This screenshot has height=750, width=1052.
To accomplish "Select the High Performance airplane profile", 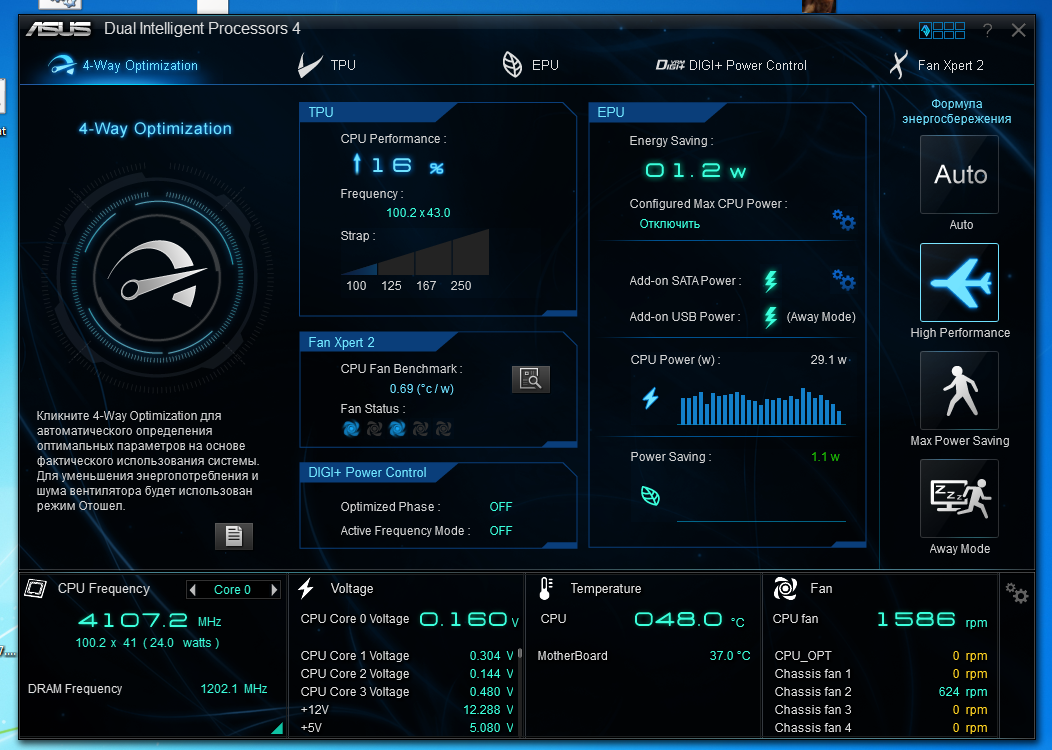I will click(x=959, y=282).
